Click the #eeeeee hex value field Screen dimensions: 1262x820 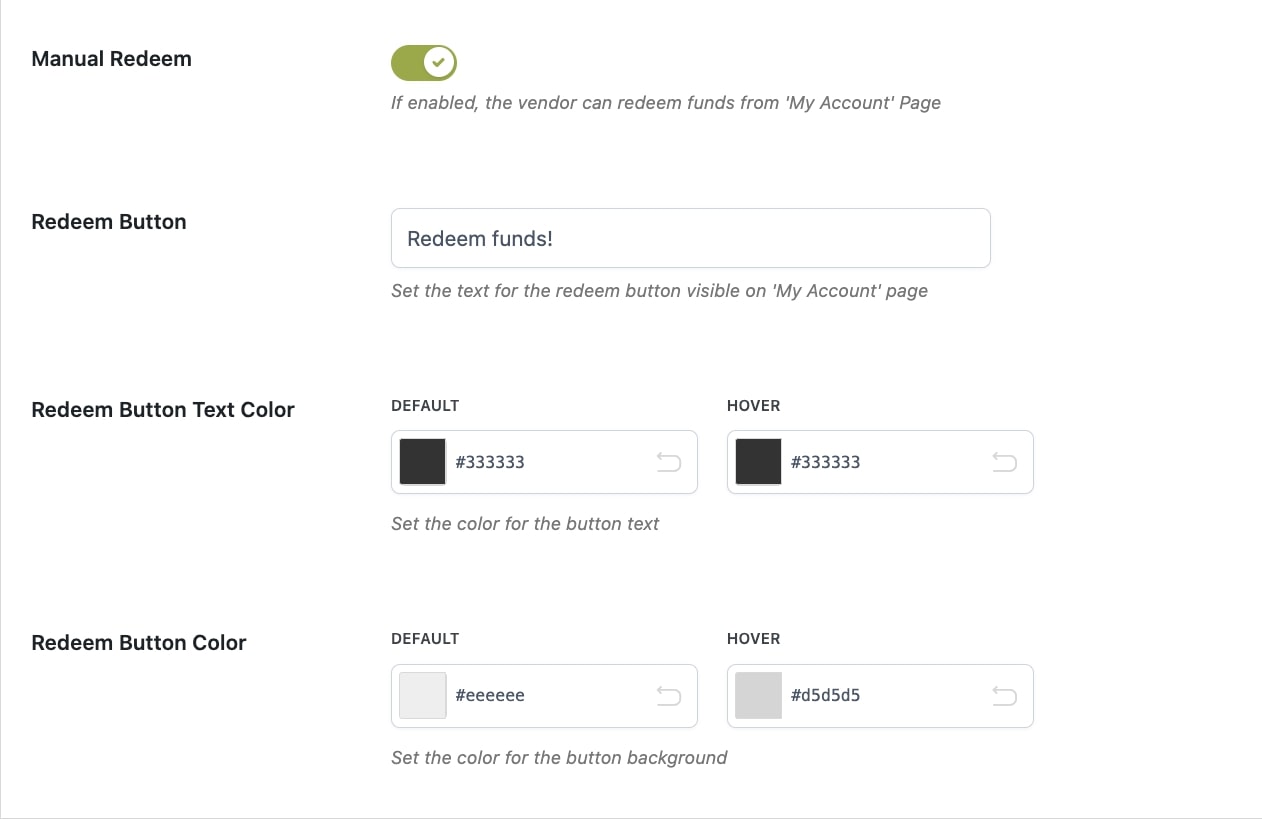coord(490,695)
